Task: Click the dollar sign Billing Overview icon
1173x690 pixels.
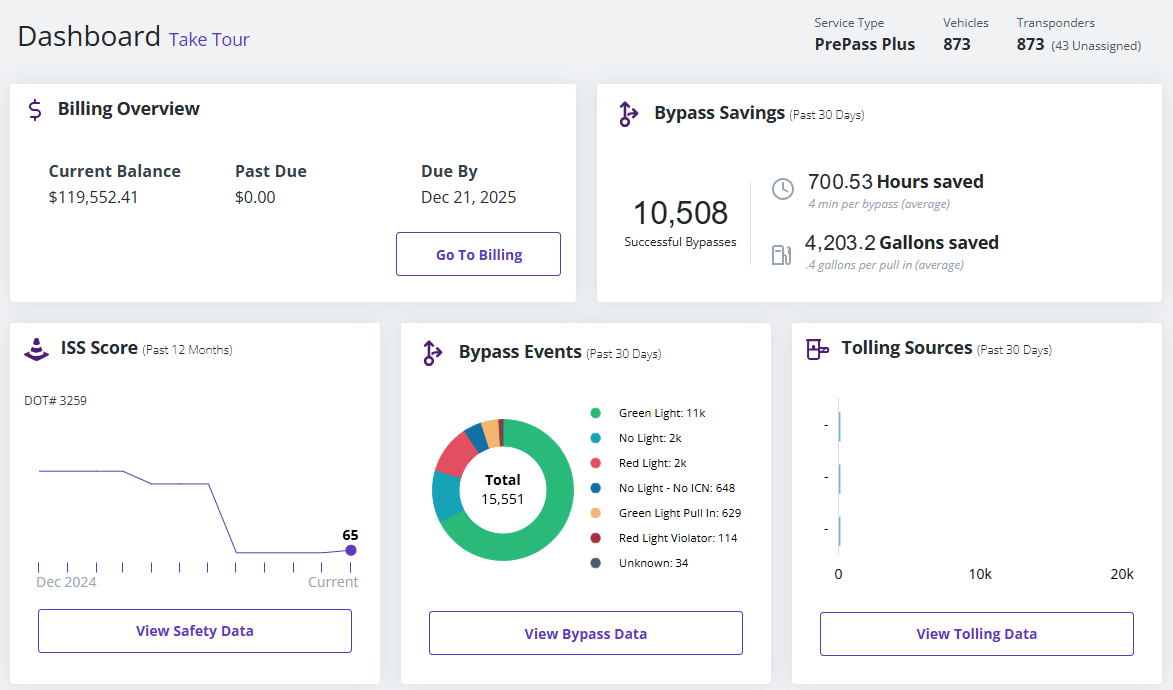Action: click(35, 110)
